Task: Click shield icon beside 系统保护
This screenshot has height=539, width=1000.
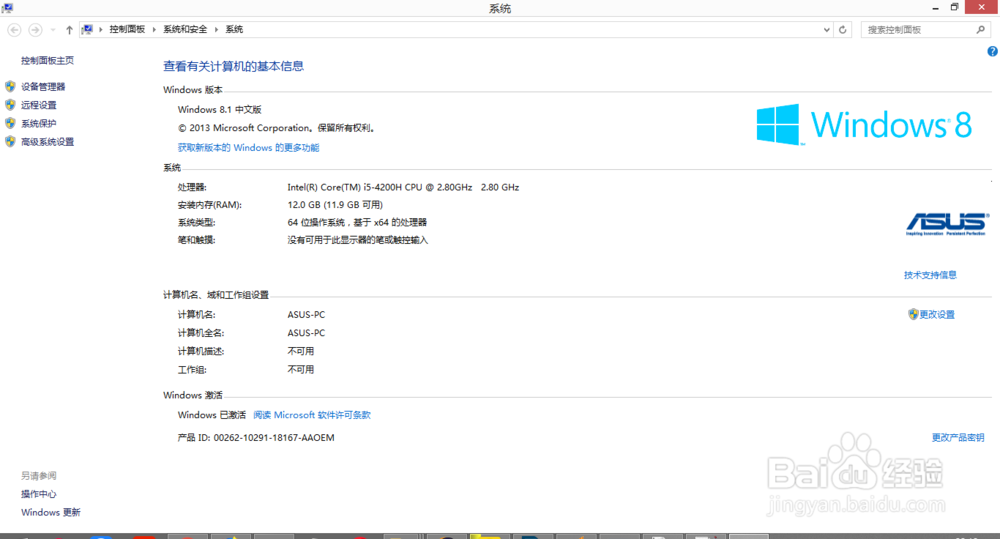Action: tap(10, 123)
